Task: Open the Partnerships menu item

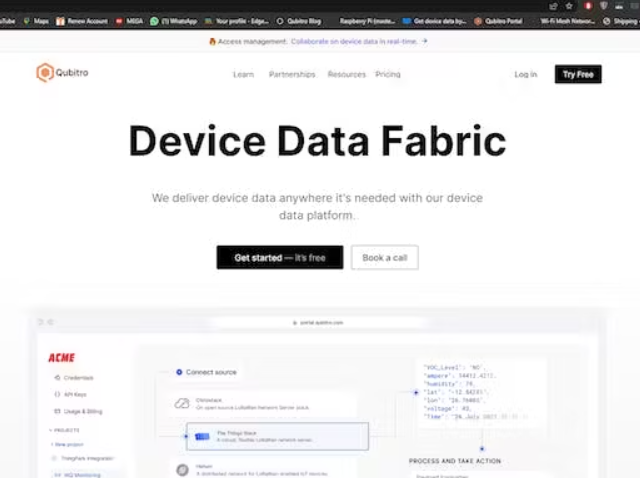Action: 291,74
